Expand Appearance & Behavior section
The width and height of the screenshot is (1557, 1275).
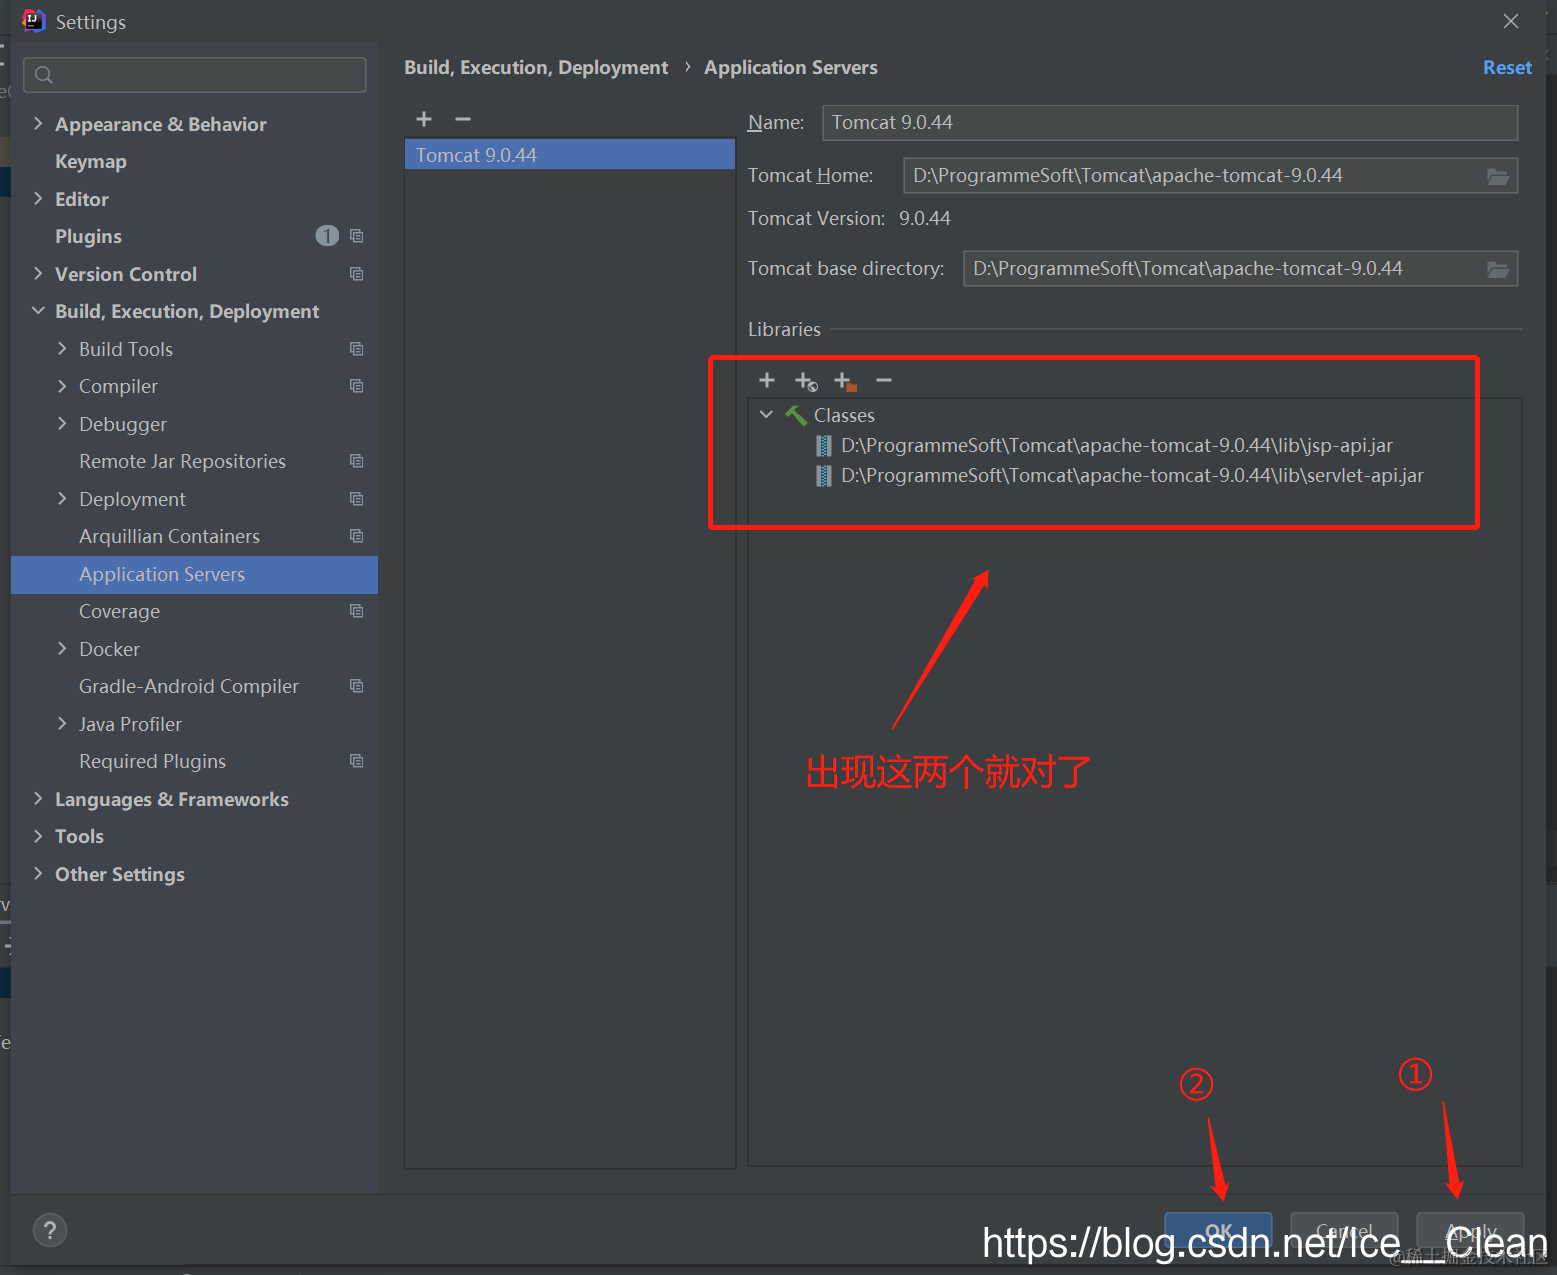point(38,124)
